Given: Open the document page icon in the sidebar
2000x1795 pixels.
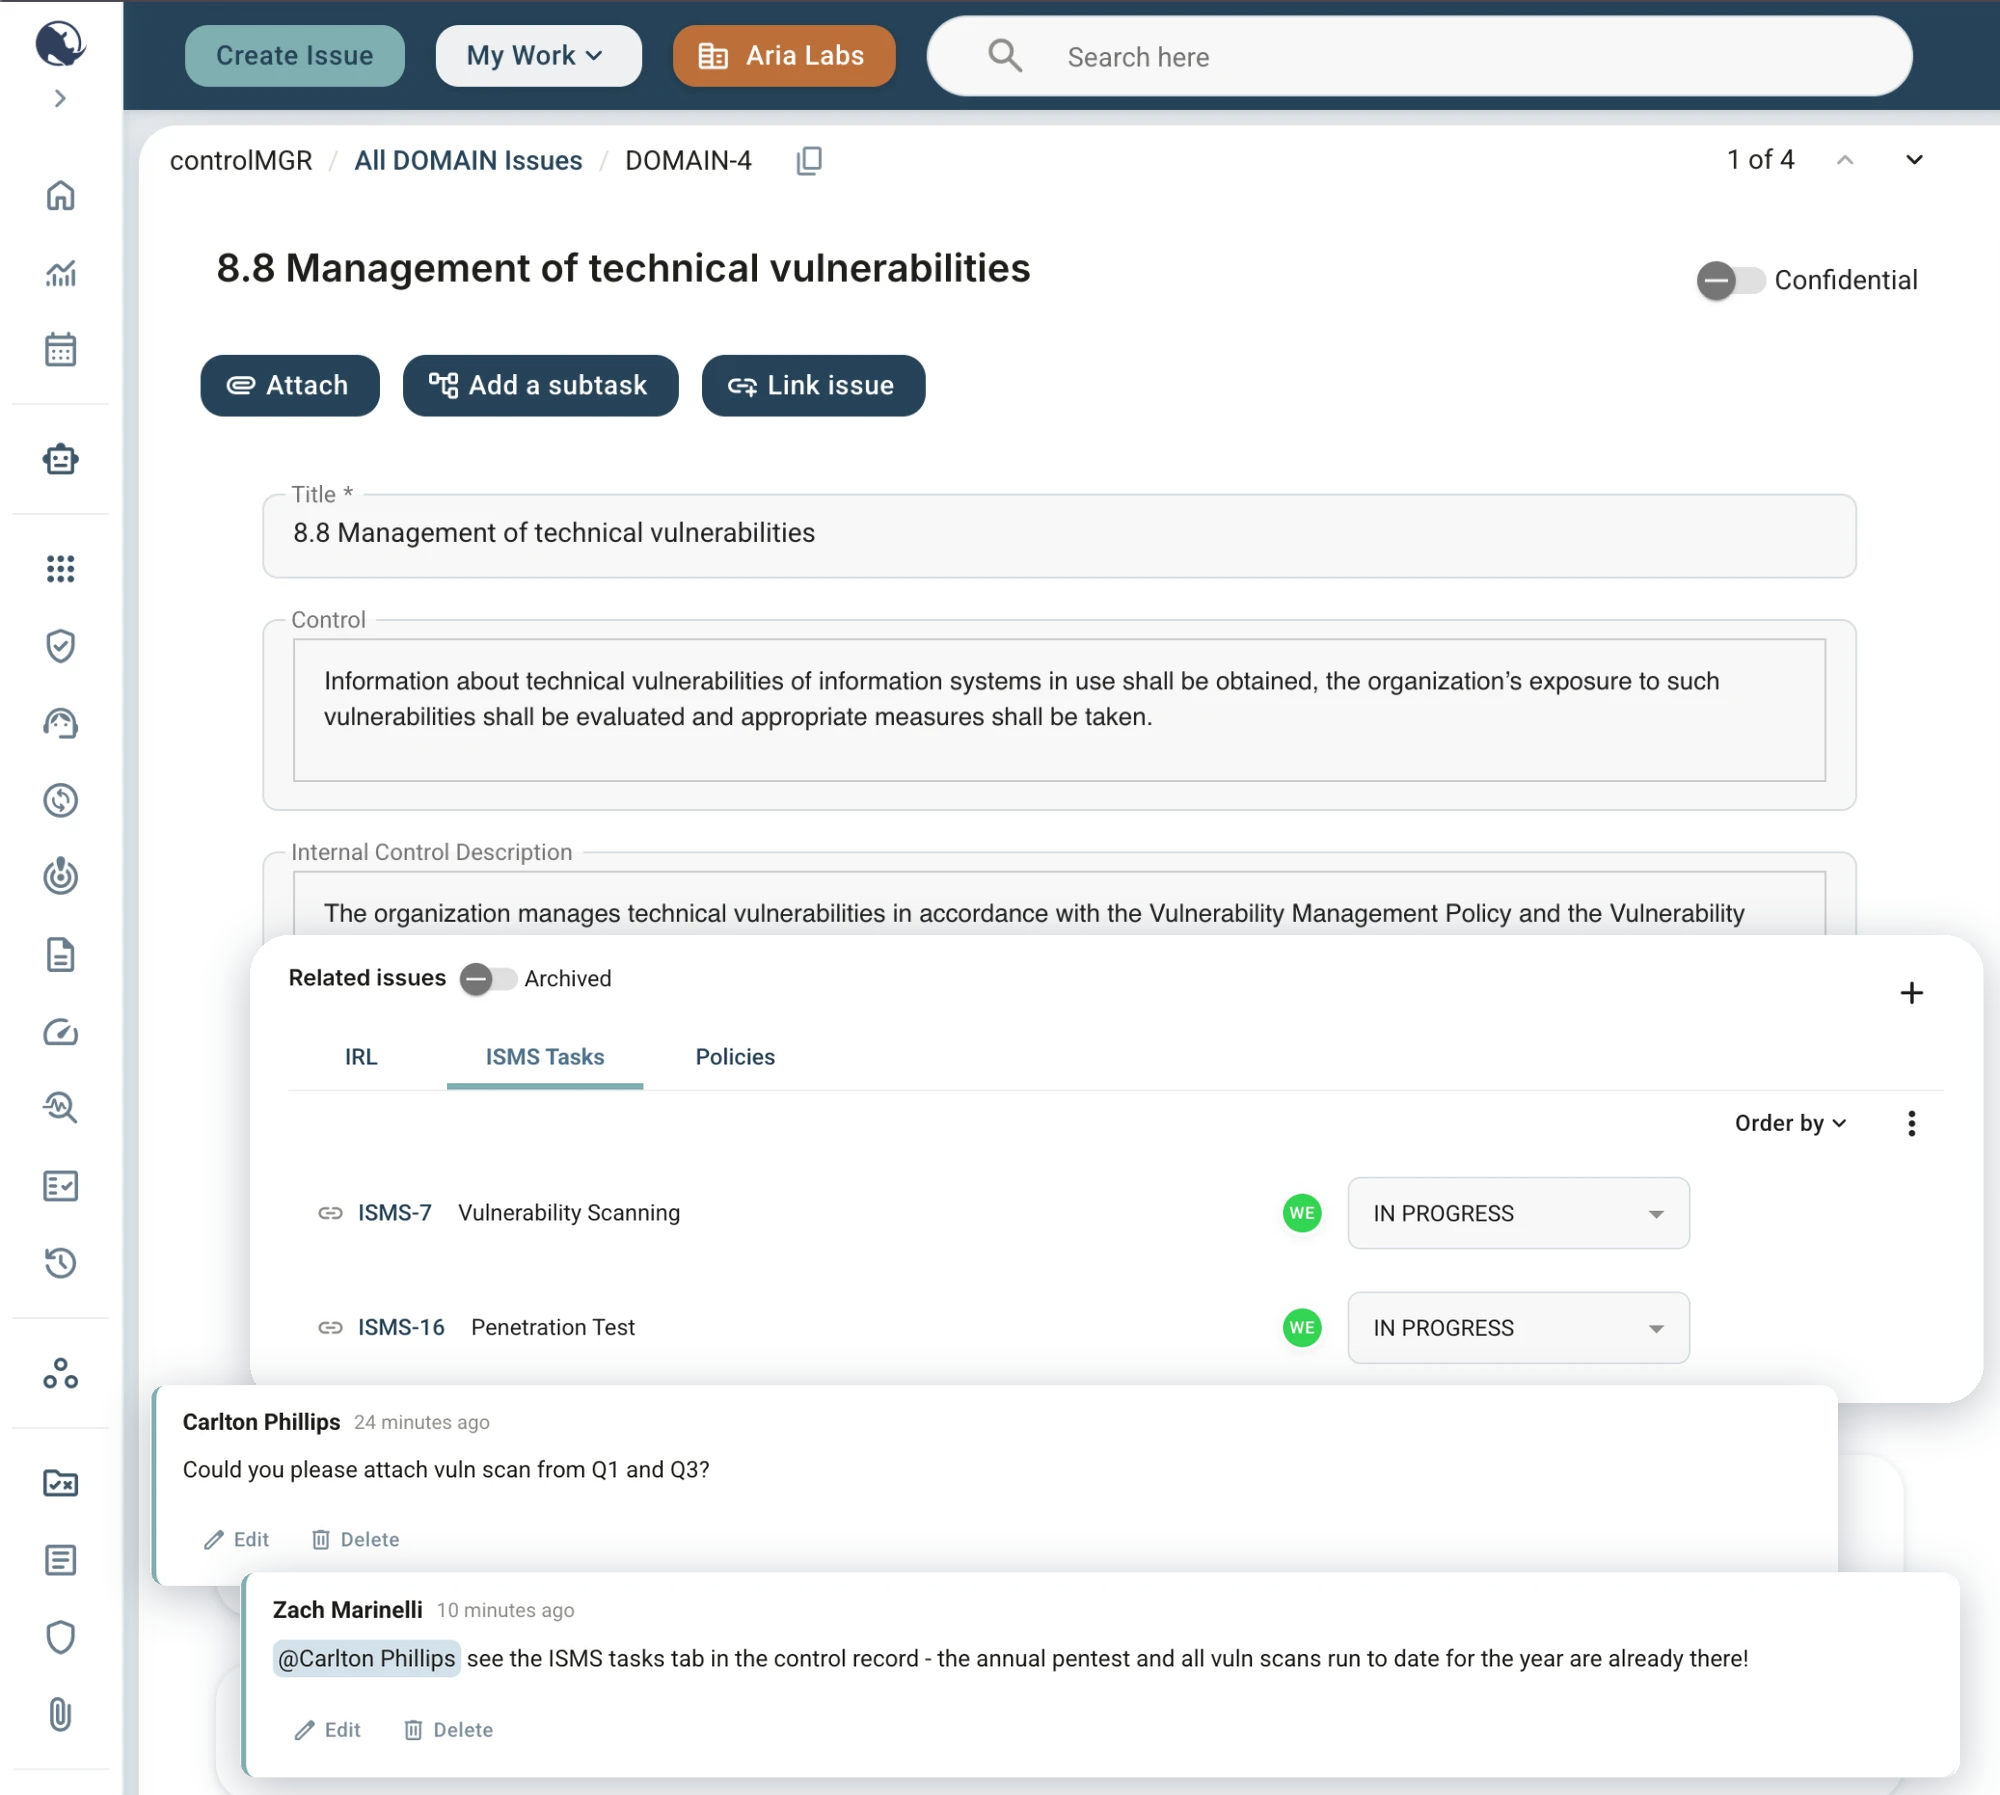Looking at the screenshot, I should point(61,955).
